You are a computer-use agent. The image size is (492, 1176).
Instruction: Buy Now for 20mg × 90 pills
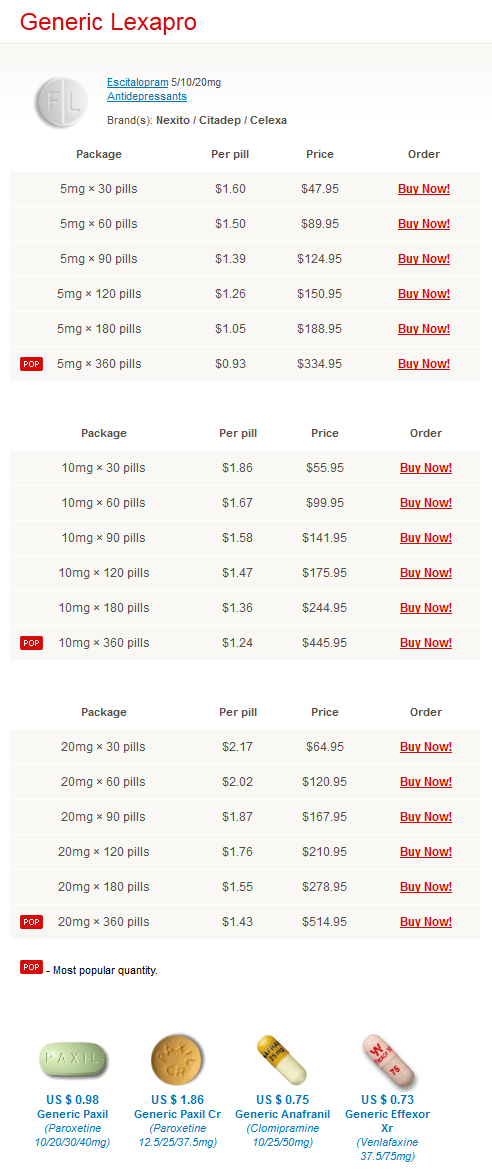[x=426, y=817]
